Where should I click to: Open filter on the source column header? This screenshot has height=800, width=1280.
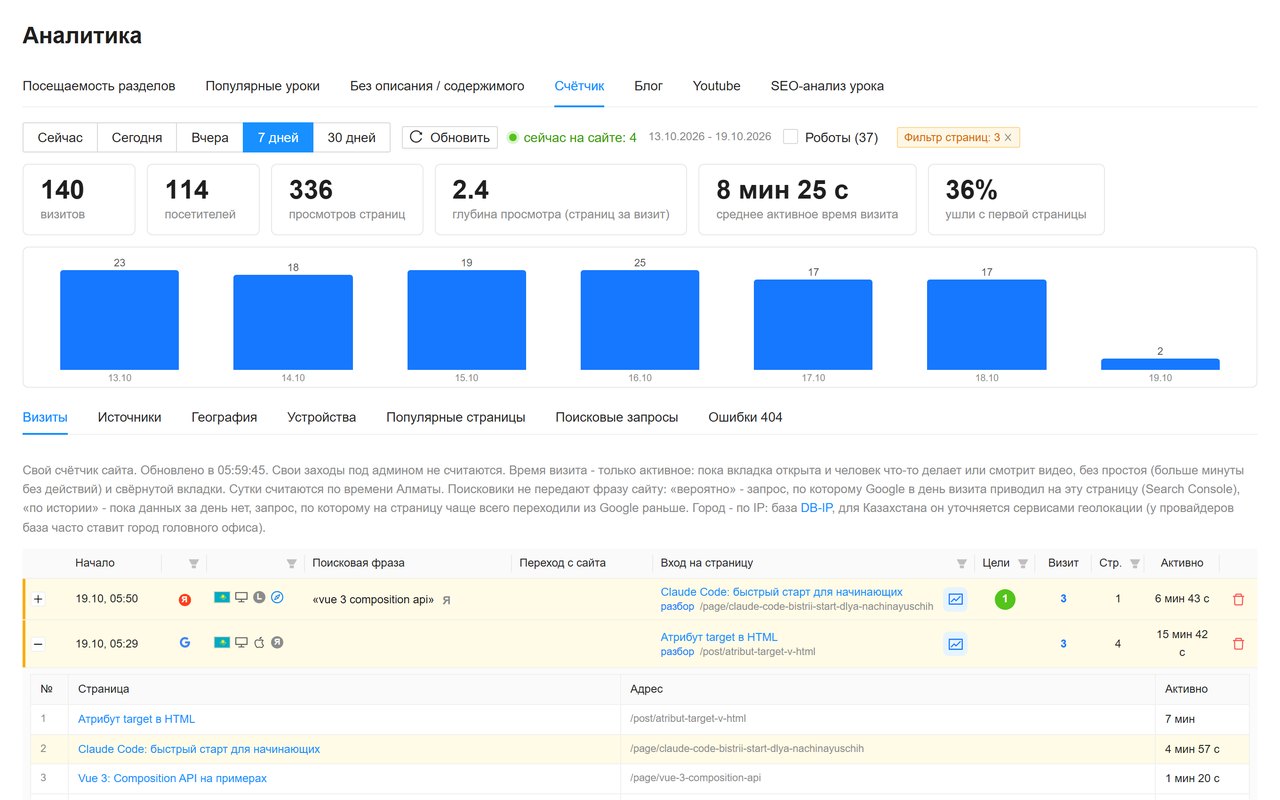(x=194, y=564)
